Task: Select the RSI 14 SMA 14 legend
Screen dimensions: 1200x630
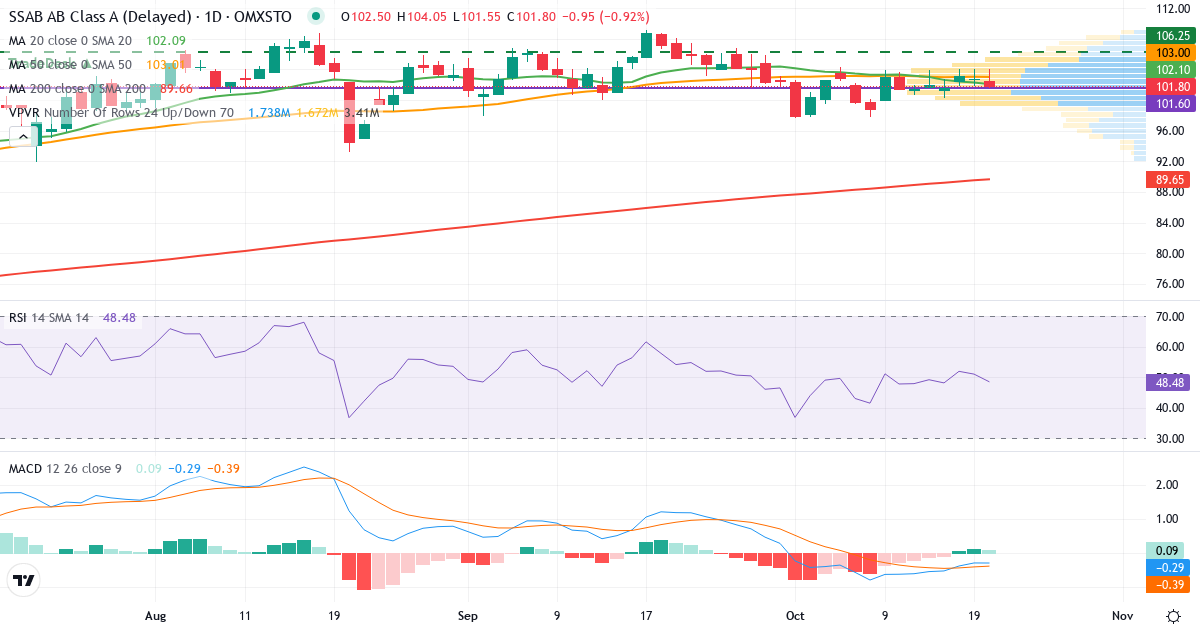Action: point(49,318)
